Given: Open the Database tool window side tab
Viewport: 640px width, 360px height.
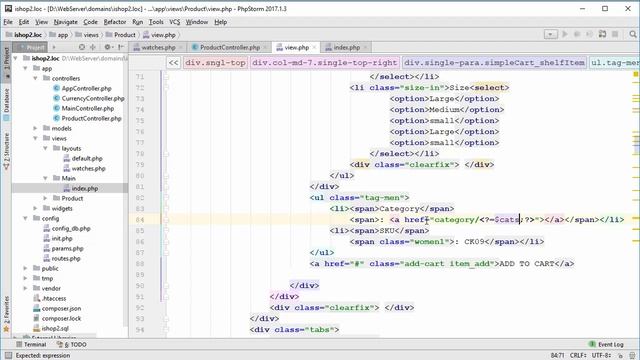Looking at the screenshot, I should coord(6,104).
